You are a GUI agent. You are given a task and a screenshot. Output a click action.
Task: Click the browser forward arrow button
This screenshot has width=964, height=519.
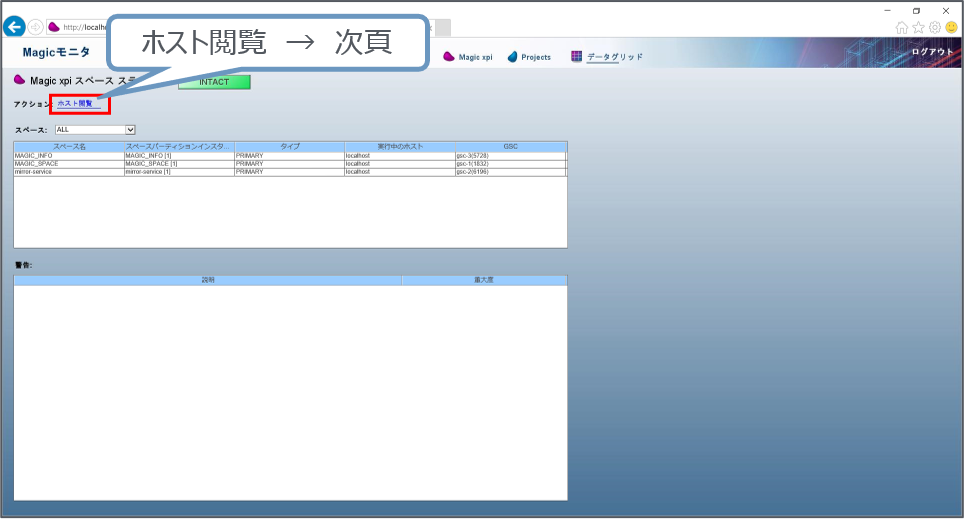coord(36,27)
